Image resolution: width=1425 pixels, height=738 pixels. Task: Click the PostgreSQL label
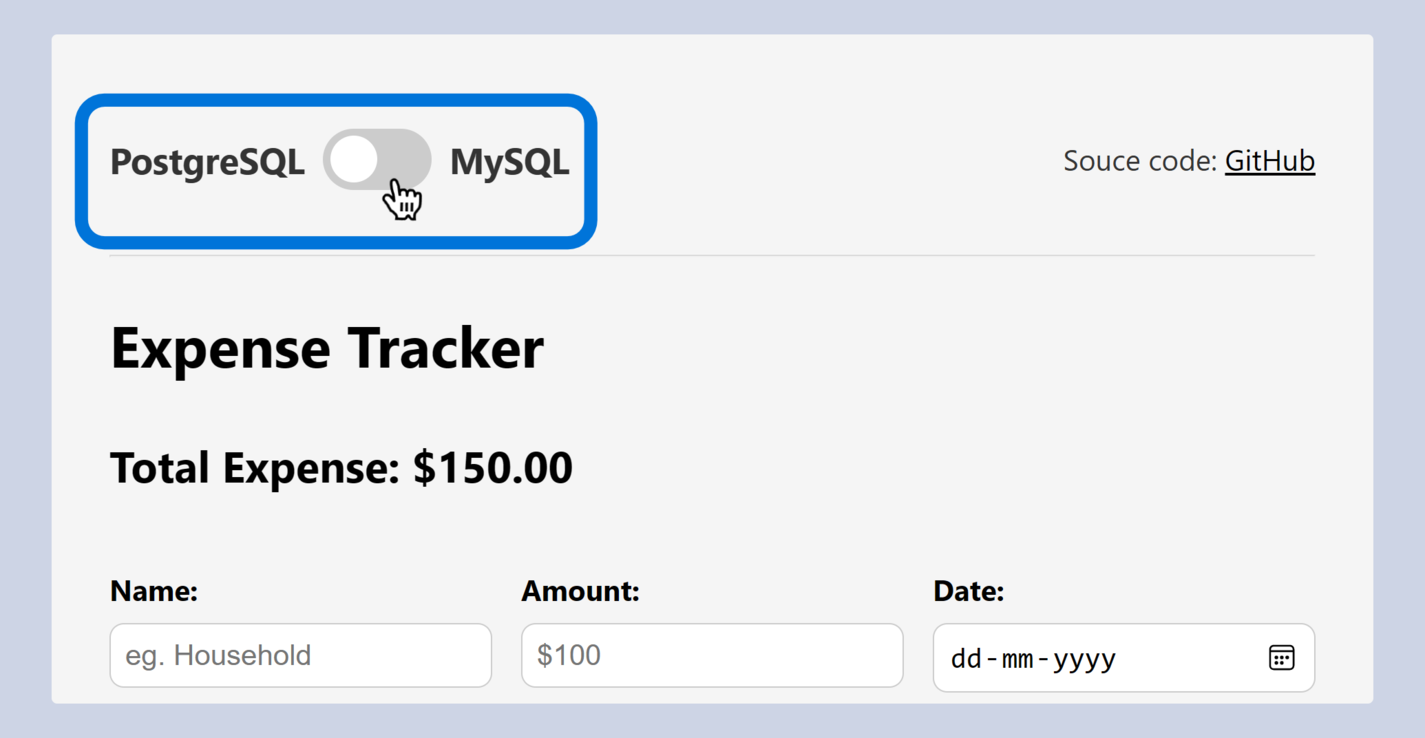coord(207,162)
